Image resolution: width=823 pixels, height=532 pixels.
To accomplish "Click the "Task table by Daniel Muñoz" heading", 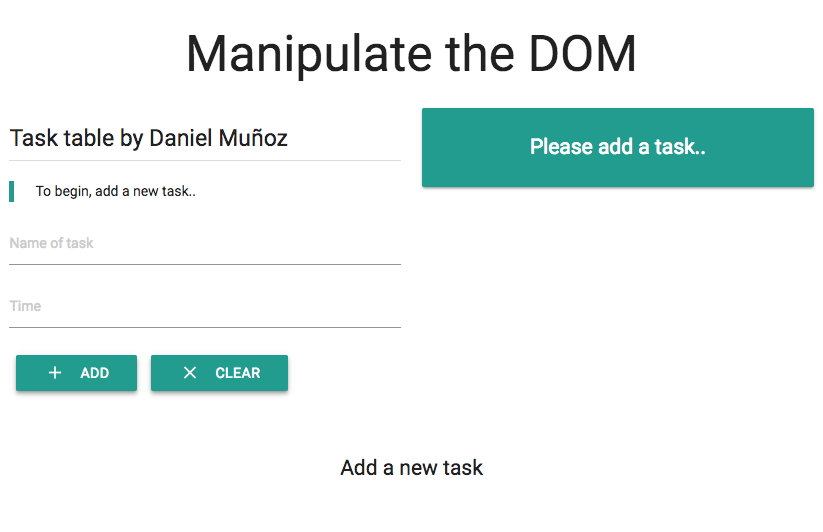I will (x=149, y=139).
